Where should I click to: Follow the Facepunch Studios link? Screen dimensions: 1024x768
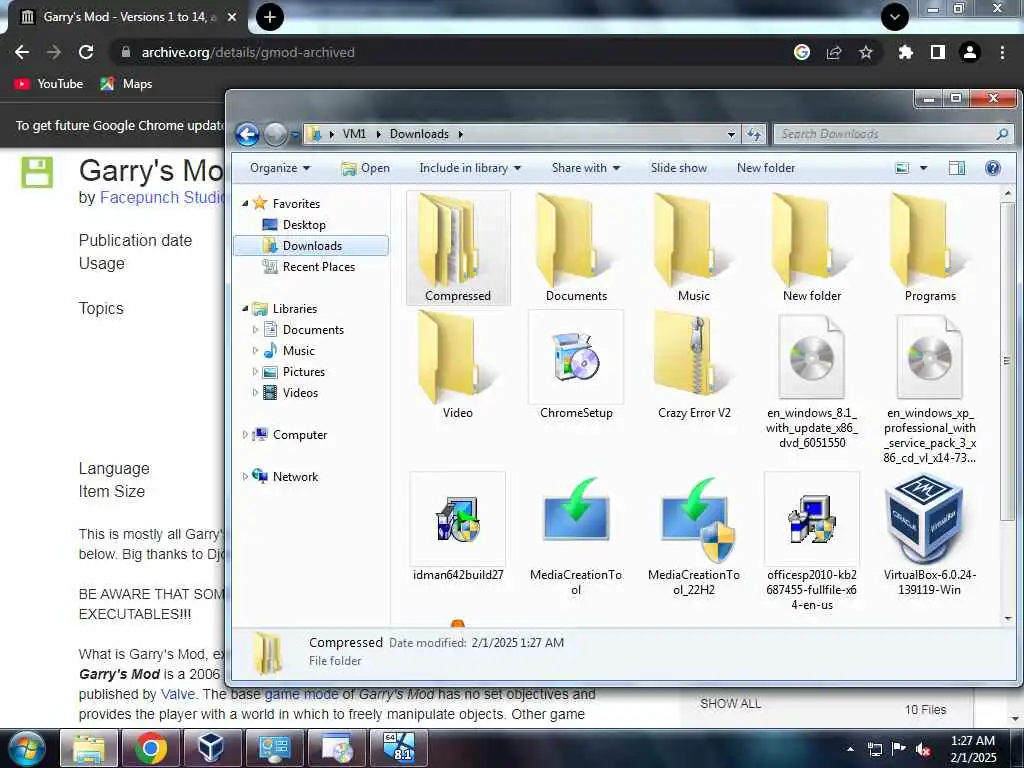(x=162, y=197)
